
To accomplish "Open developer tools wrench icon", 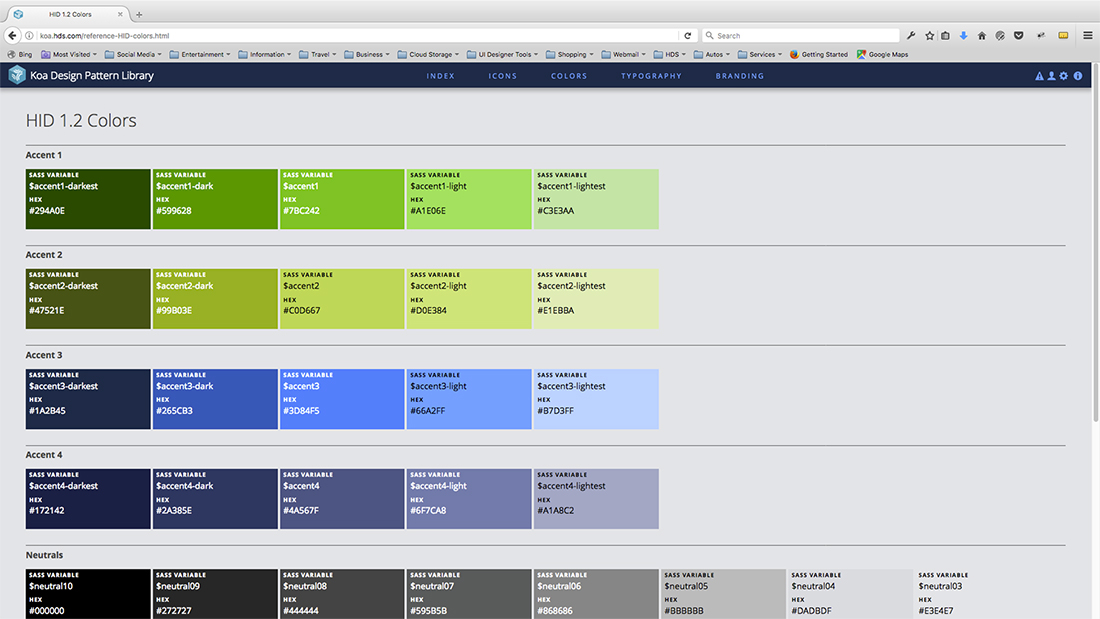I will tap(911, 35).
